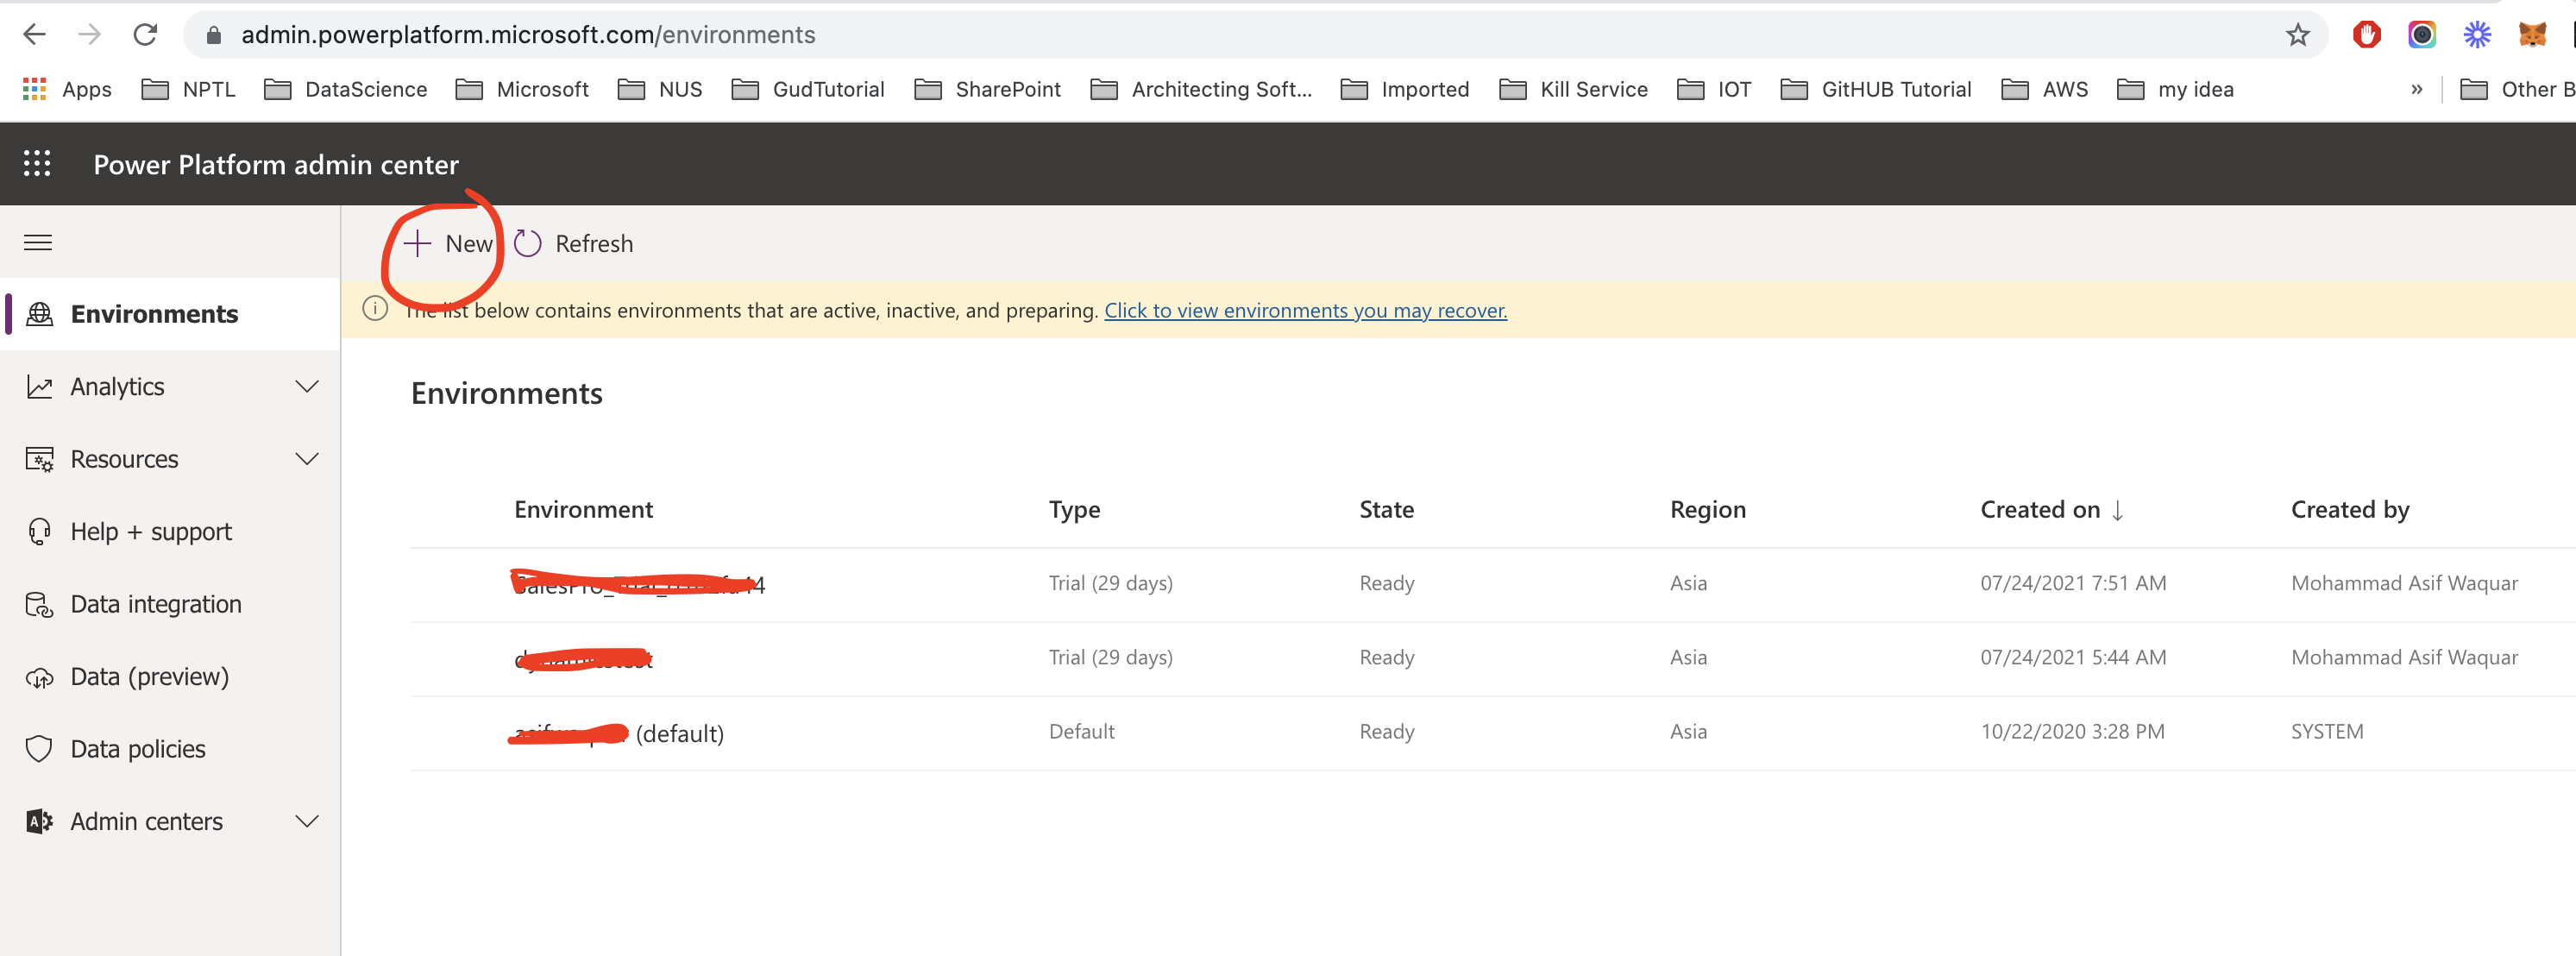
Task: Expand the Resources section chevron
Action: pos(307,458)
